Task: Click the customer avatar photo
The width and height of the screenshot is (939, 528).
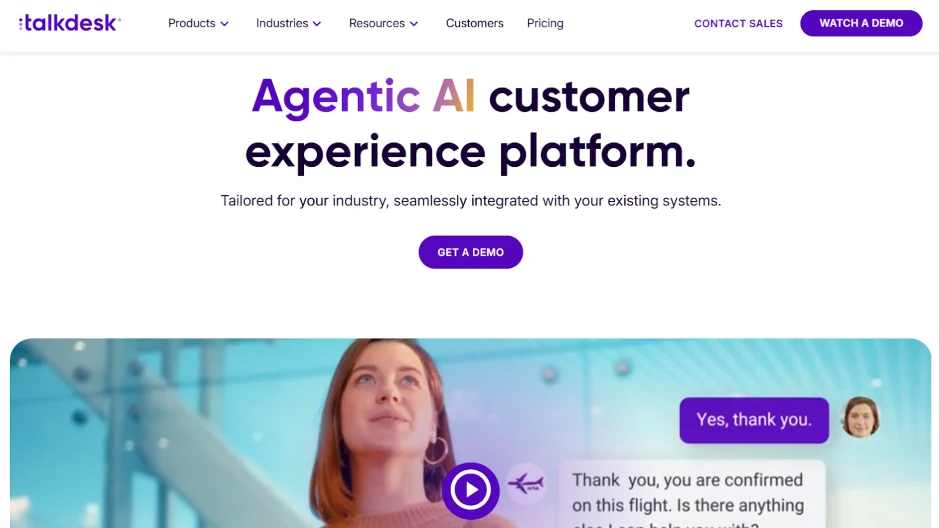Action: 861,417
